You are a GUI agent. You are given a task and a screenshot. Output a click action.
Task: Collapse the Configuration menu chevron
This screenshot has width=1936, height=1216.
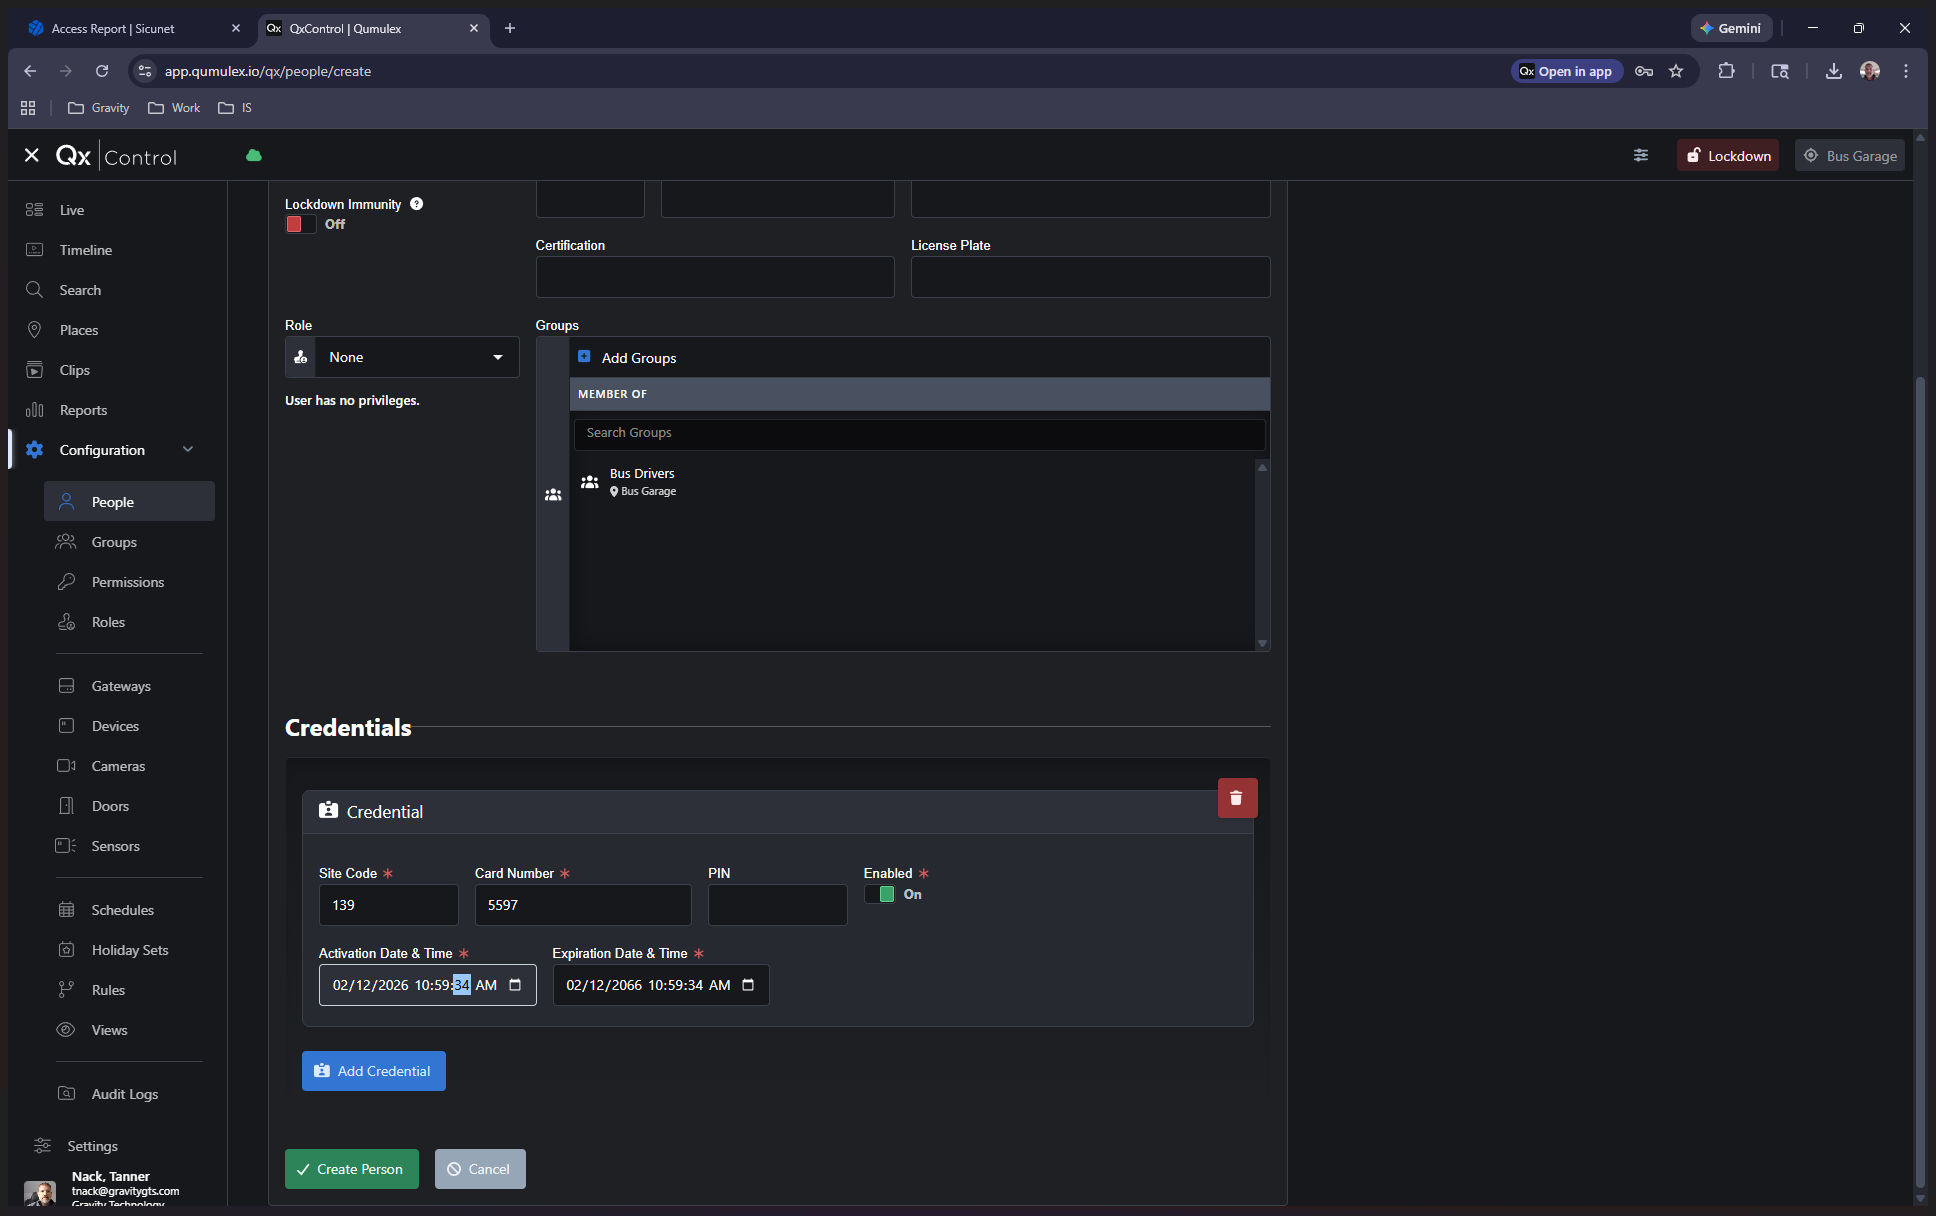(188, 450)
